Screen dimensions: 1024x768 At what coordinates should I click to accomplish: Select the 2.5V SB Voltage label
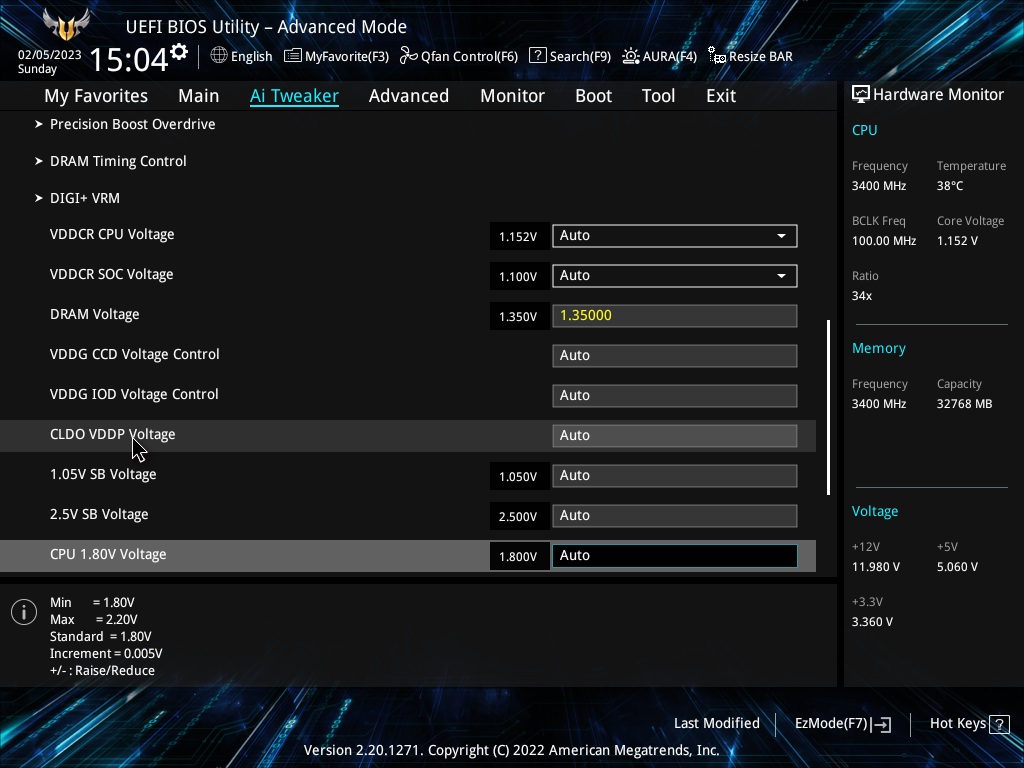[99, 515]
